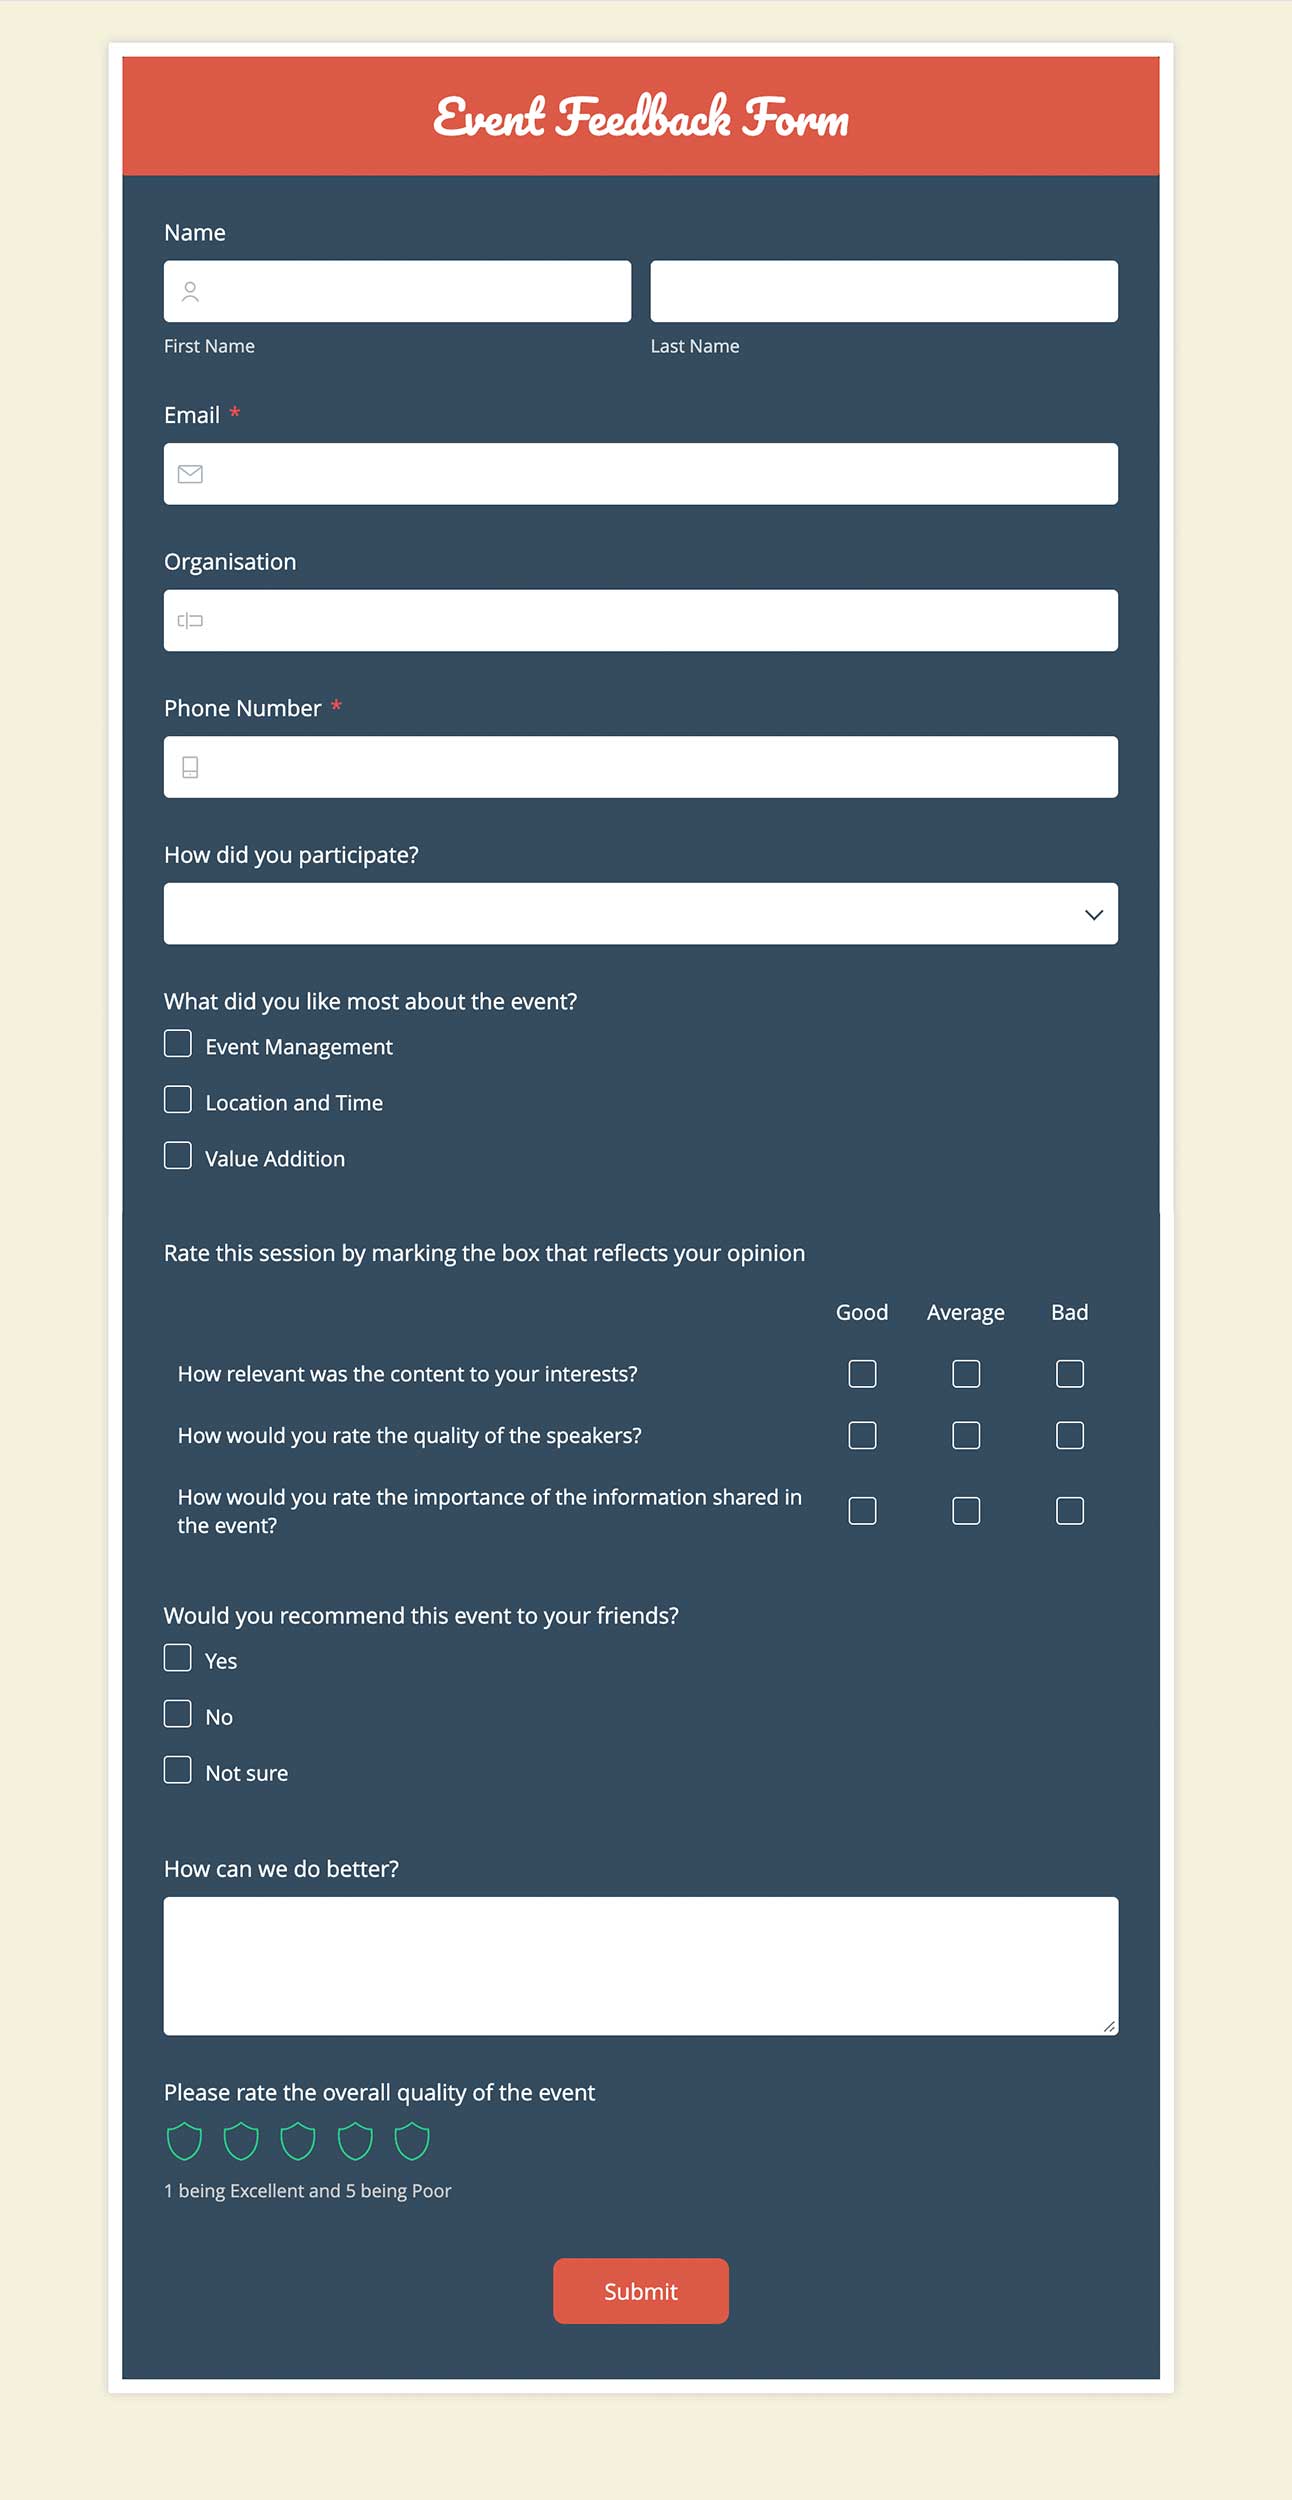Click the first shield rating icon
1292x2500 pixels.
pyautogui.click(x=184, y=2141)
